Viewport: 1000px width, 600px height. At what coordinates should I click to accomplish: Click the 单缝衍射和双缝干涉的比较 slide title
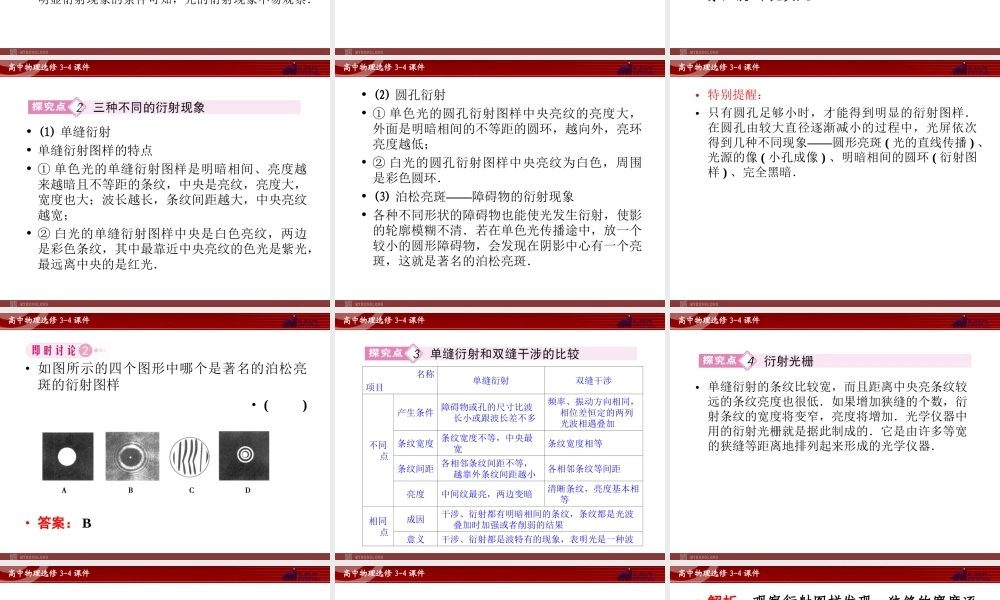pyautogui.click(x=504, y=353)
